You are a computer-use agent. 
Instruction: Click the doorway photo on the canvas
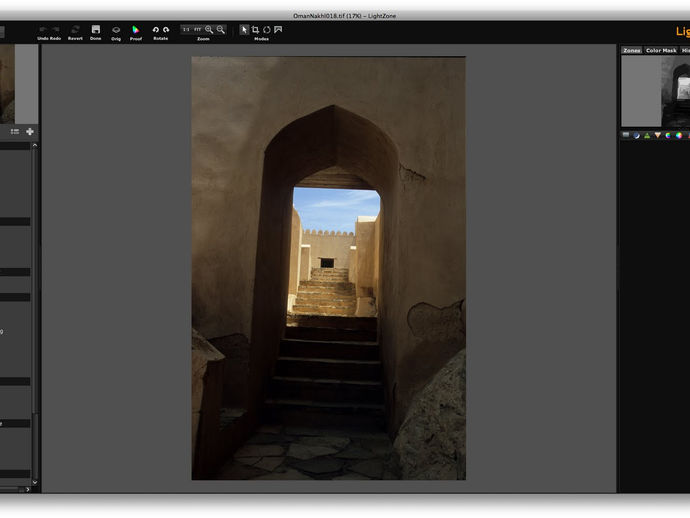pos(329,268)
